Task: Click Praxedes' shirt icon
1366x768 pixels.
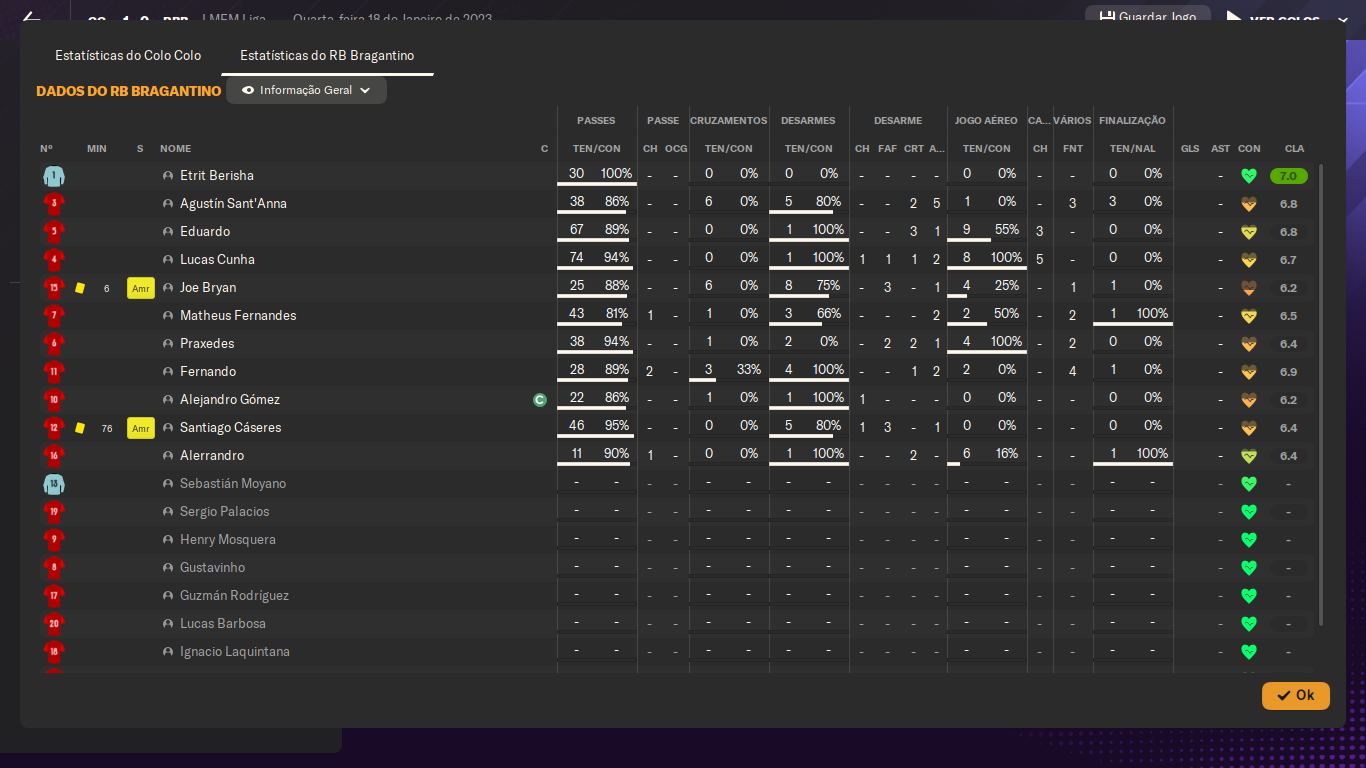Action: click(x=54, y=344)
